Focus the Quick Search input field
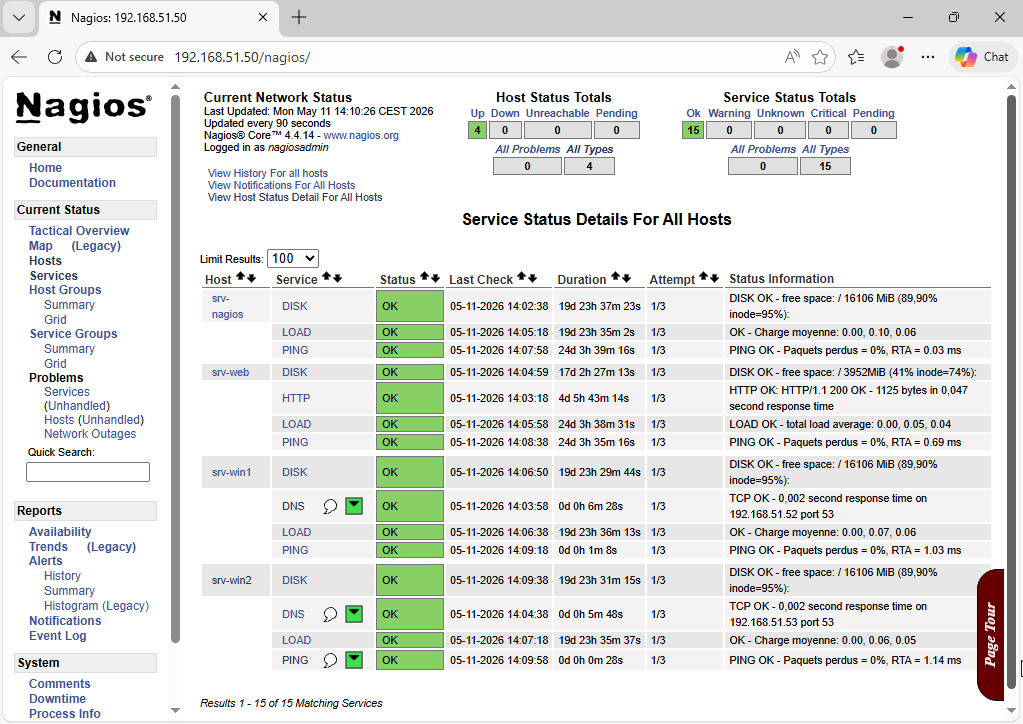Viewport: 1023px width, 724px height. point(88,472)
